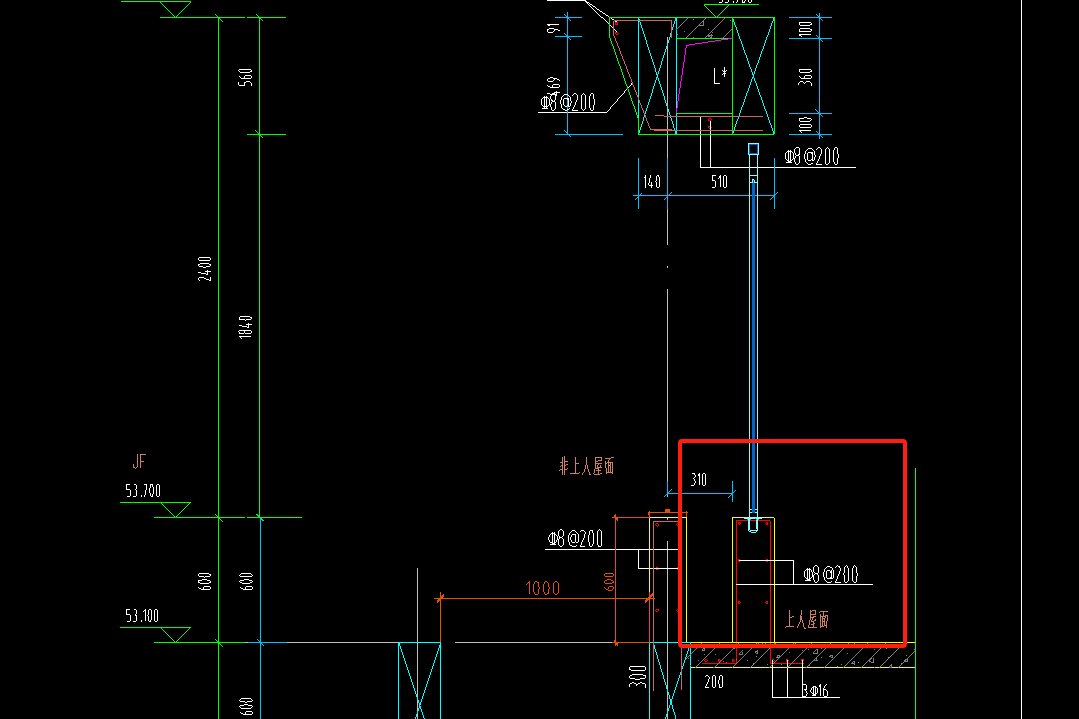Select the orange 600 vertical dimension

click(609, 581)
